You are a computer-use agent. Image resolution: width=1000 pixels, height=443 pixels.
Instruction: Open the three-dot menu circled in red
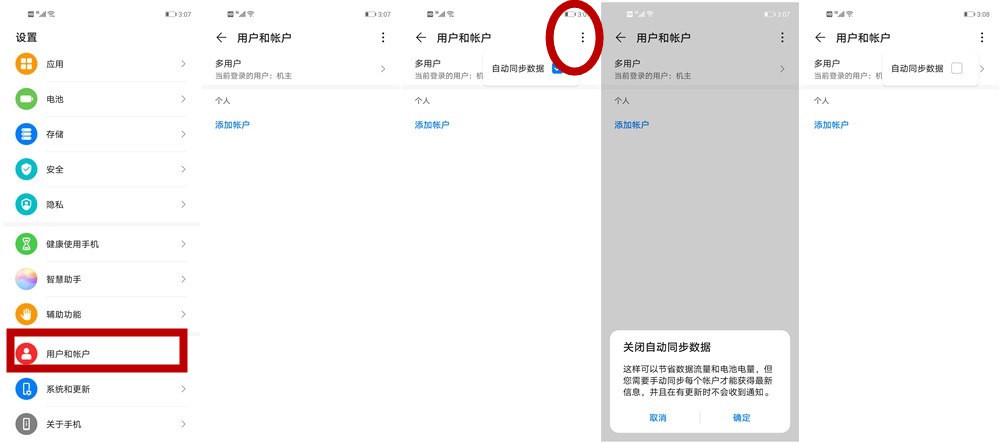pos(582,37)
